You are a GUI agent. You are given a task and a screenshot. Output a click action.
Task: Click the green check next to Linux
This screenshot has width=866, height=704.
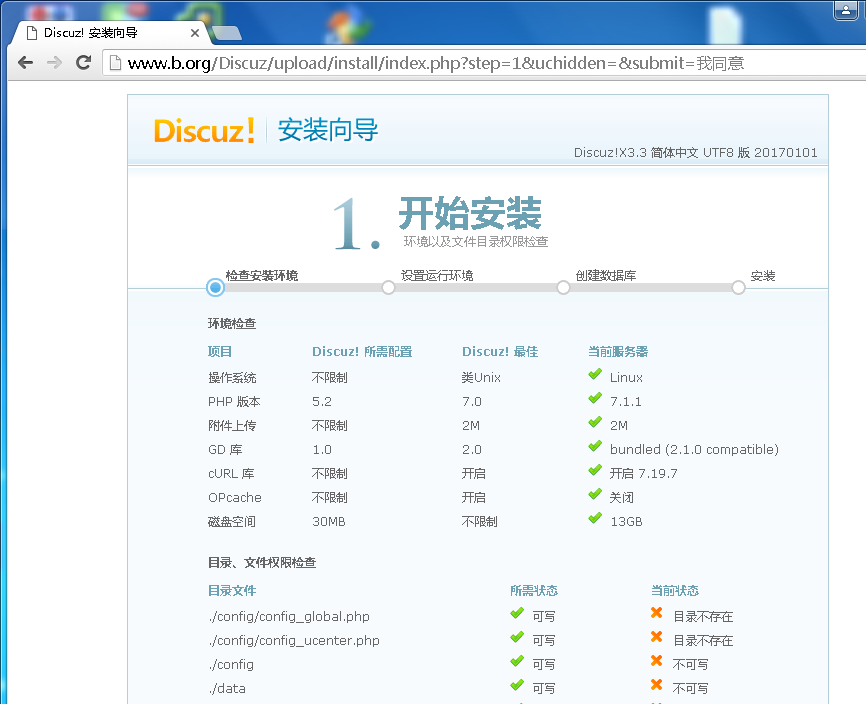tap(595, 375)
